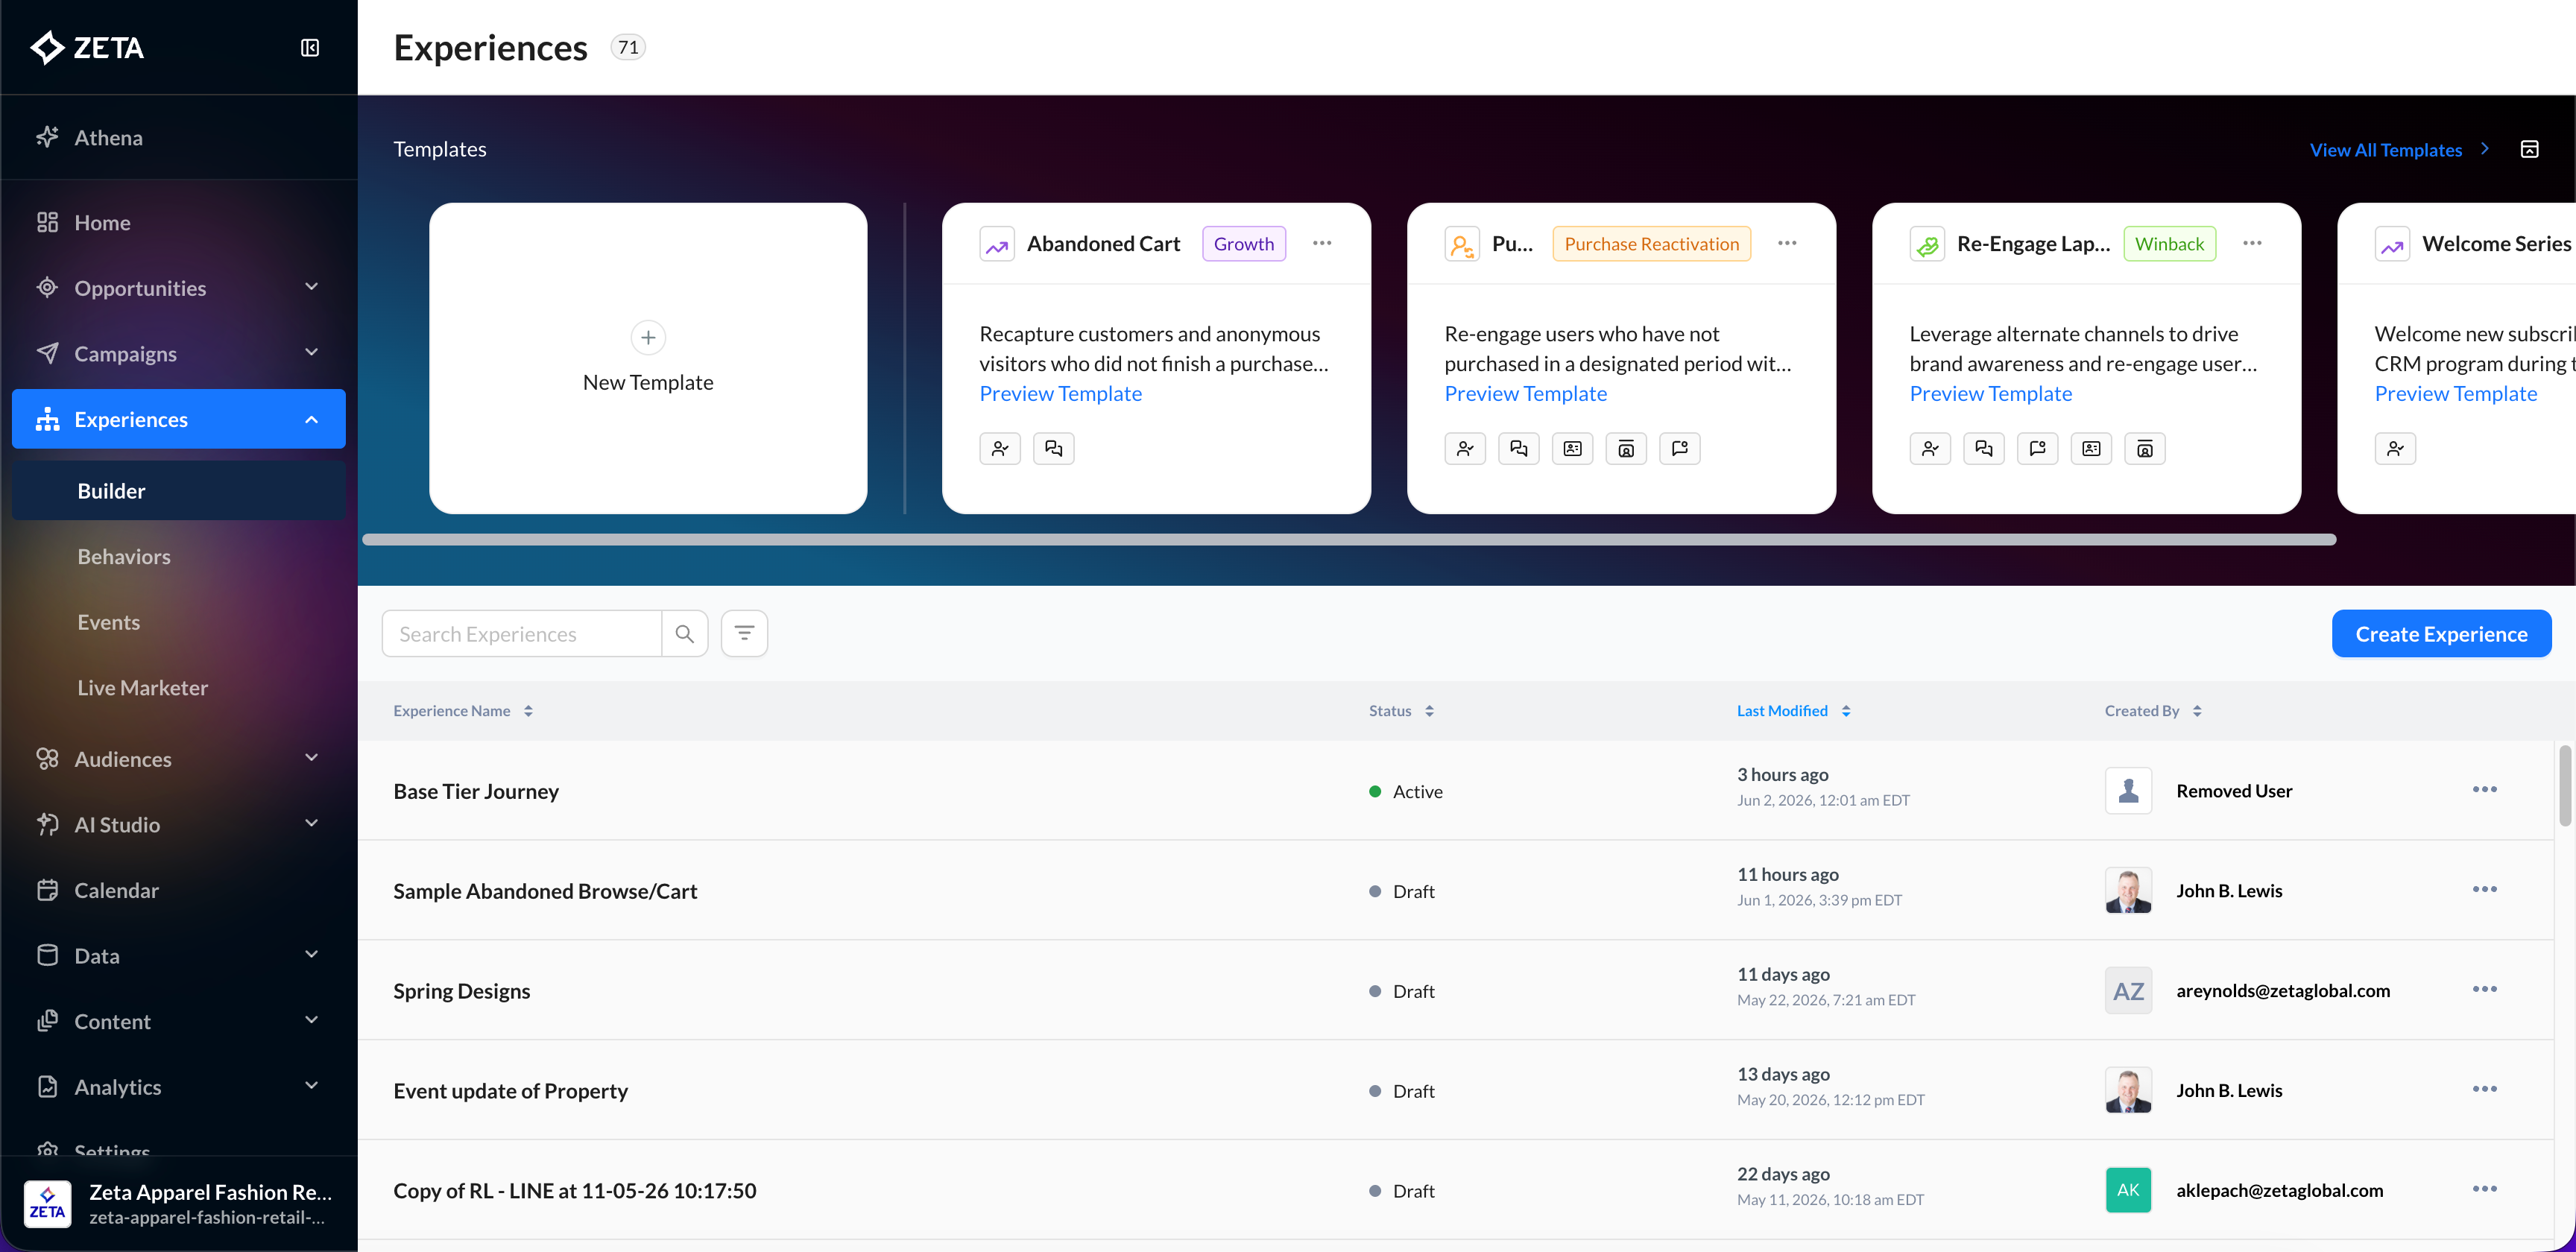The width and height of the screenshot is (2576, 1252).
Task: Open Abandoned Cart template options menu
Action: tap(1322, 243)
